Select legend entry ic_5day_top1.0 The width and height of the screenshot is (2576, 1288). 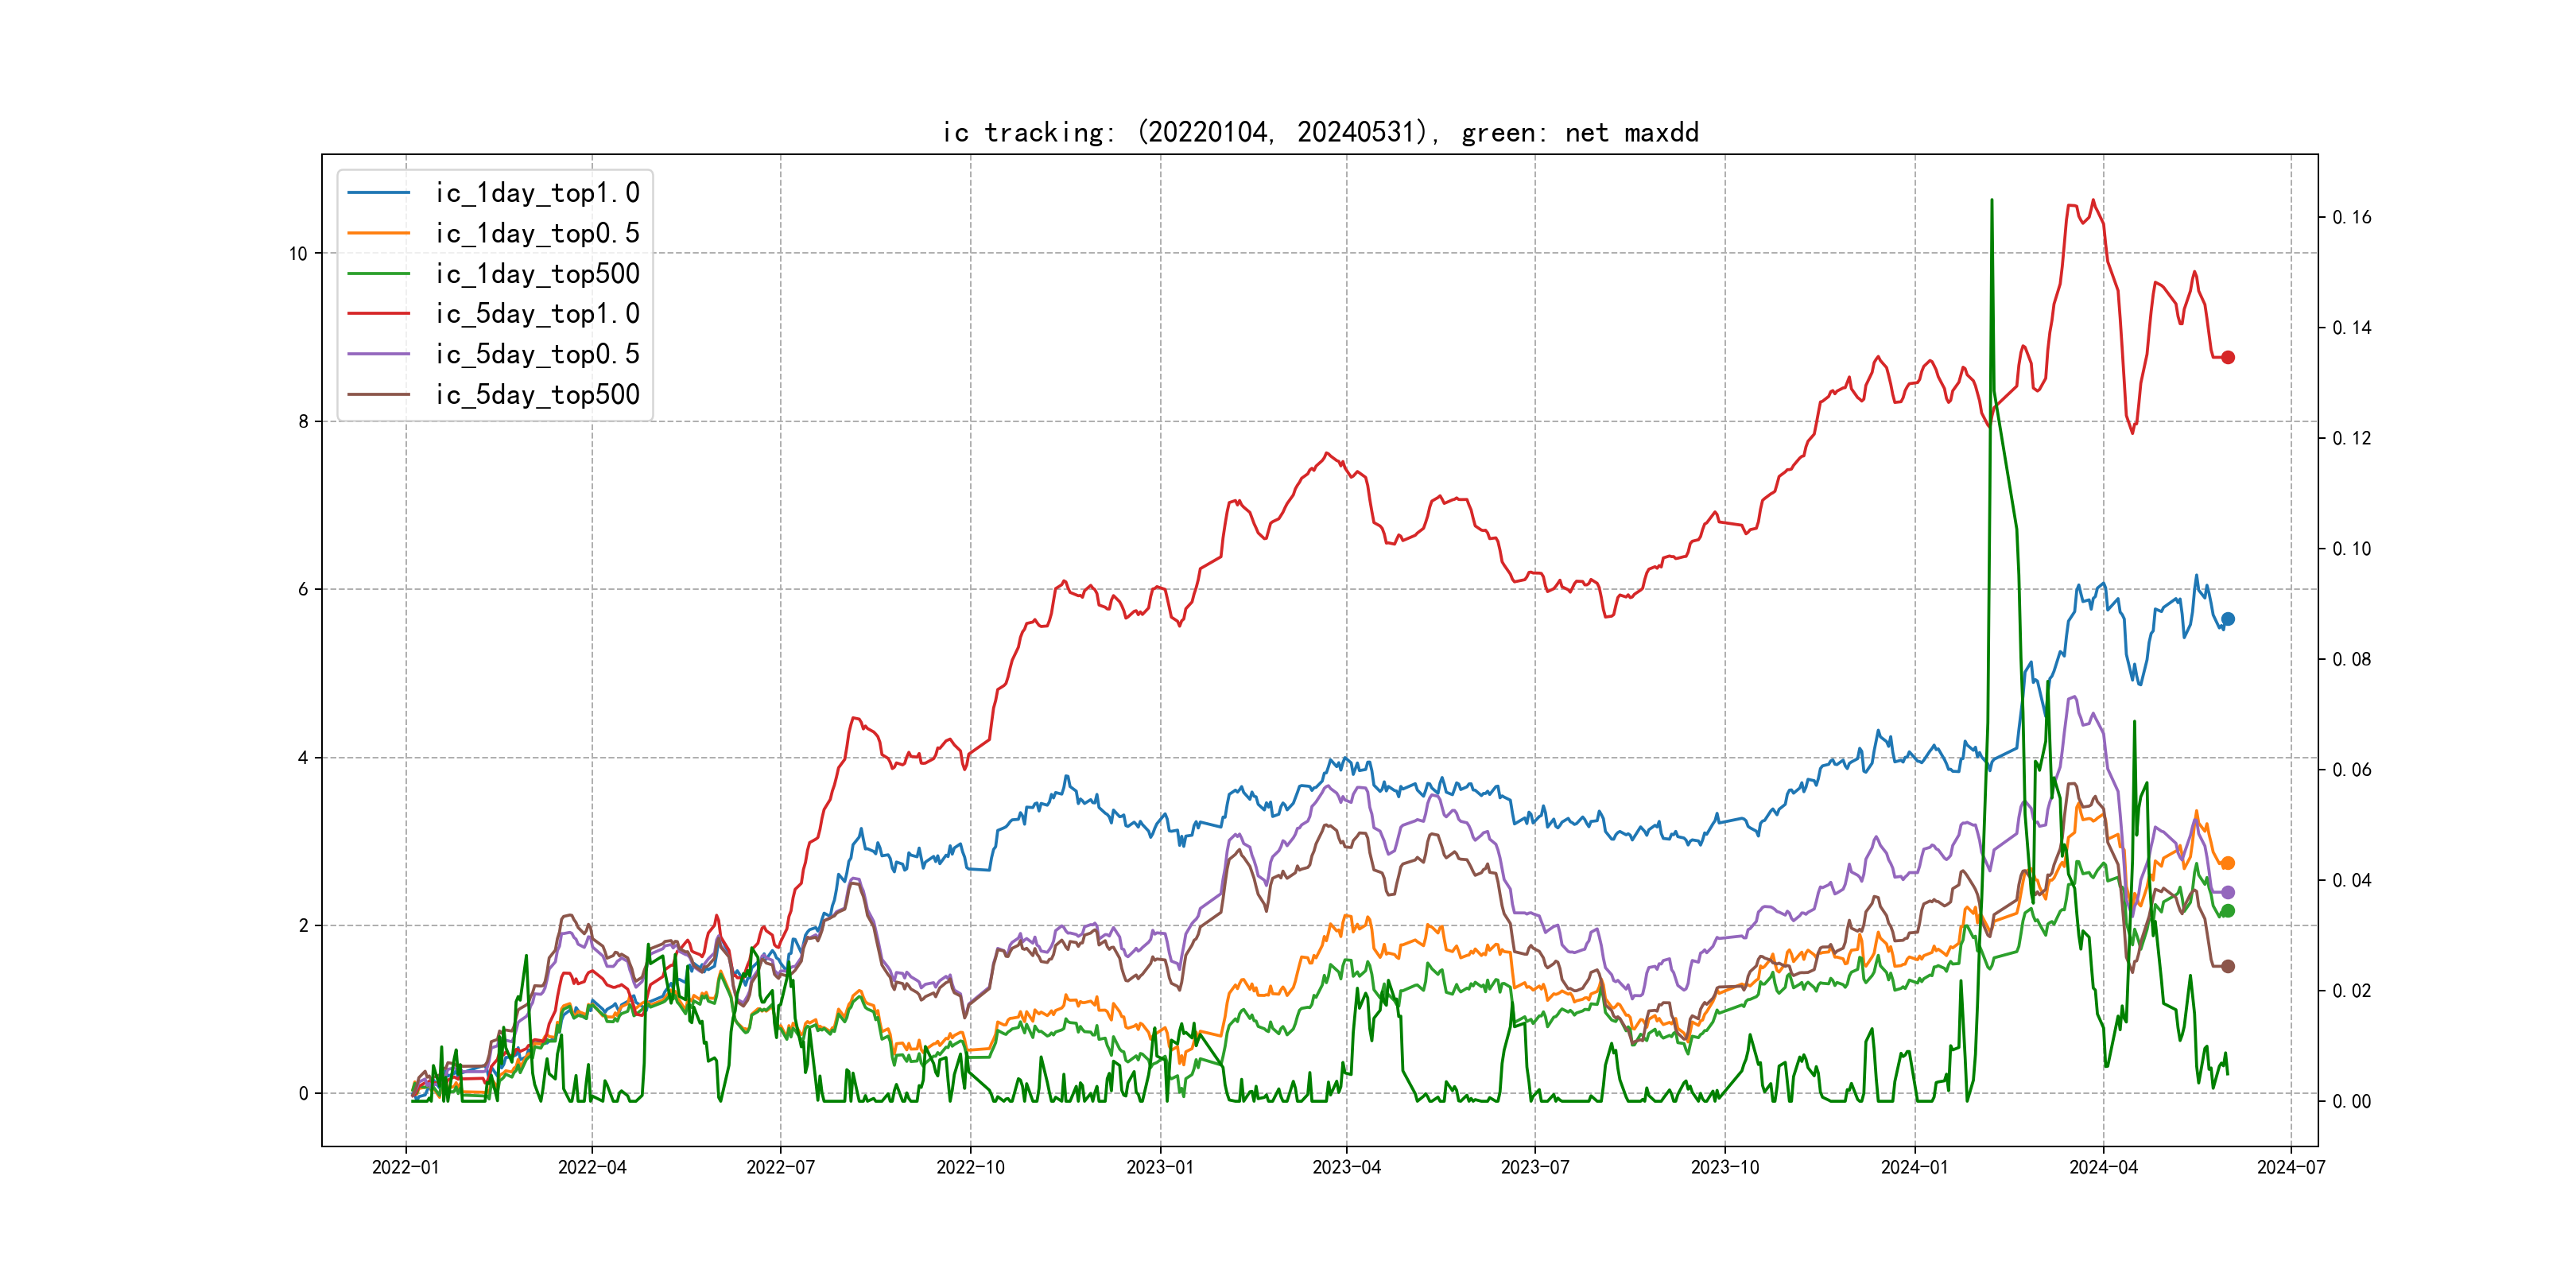tap(537, 314)
